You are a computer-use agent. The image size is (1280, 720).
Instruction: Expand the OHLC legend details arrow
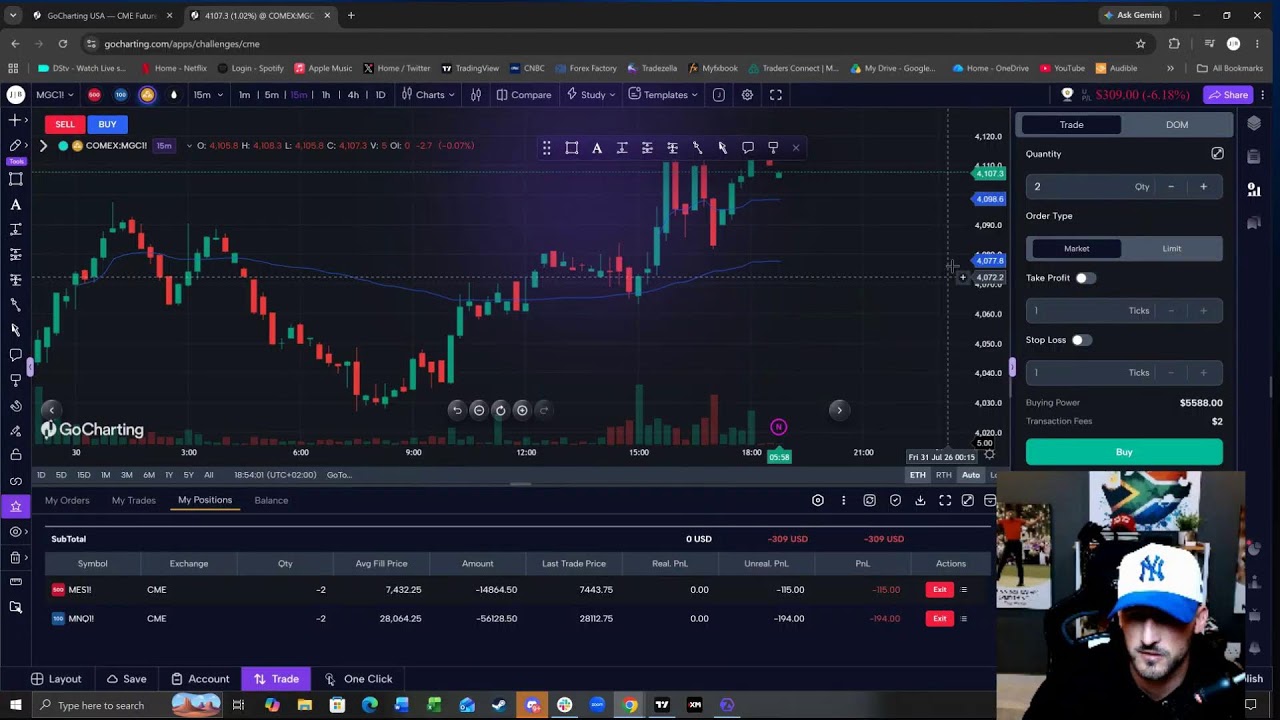click(187, 146)
